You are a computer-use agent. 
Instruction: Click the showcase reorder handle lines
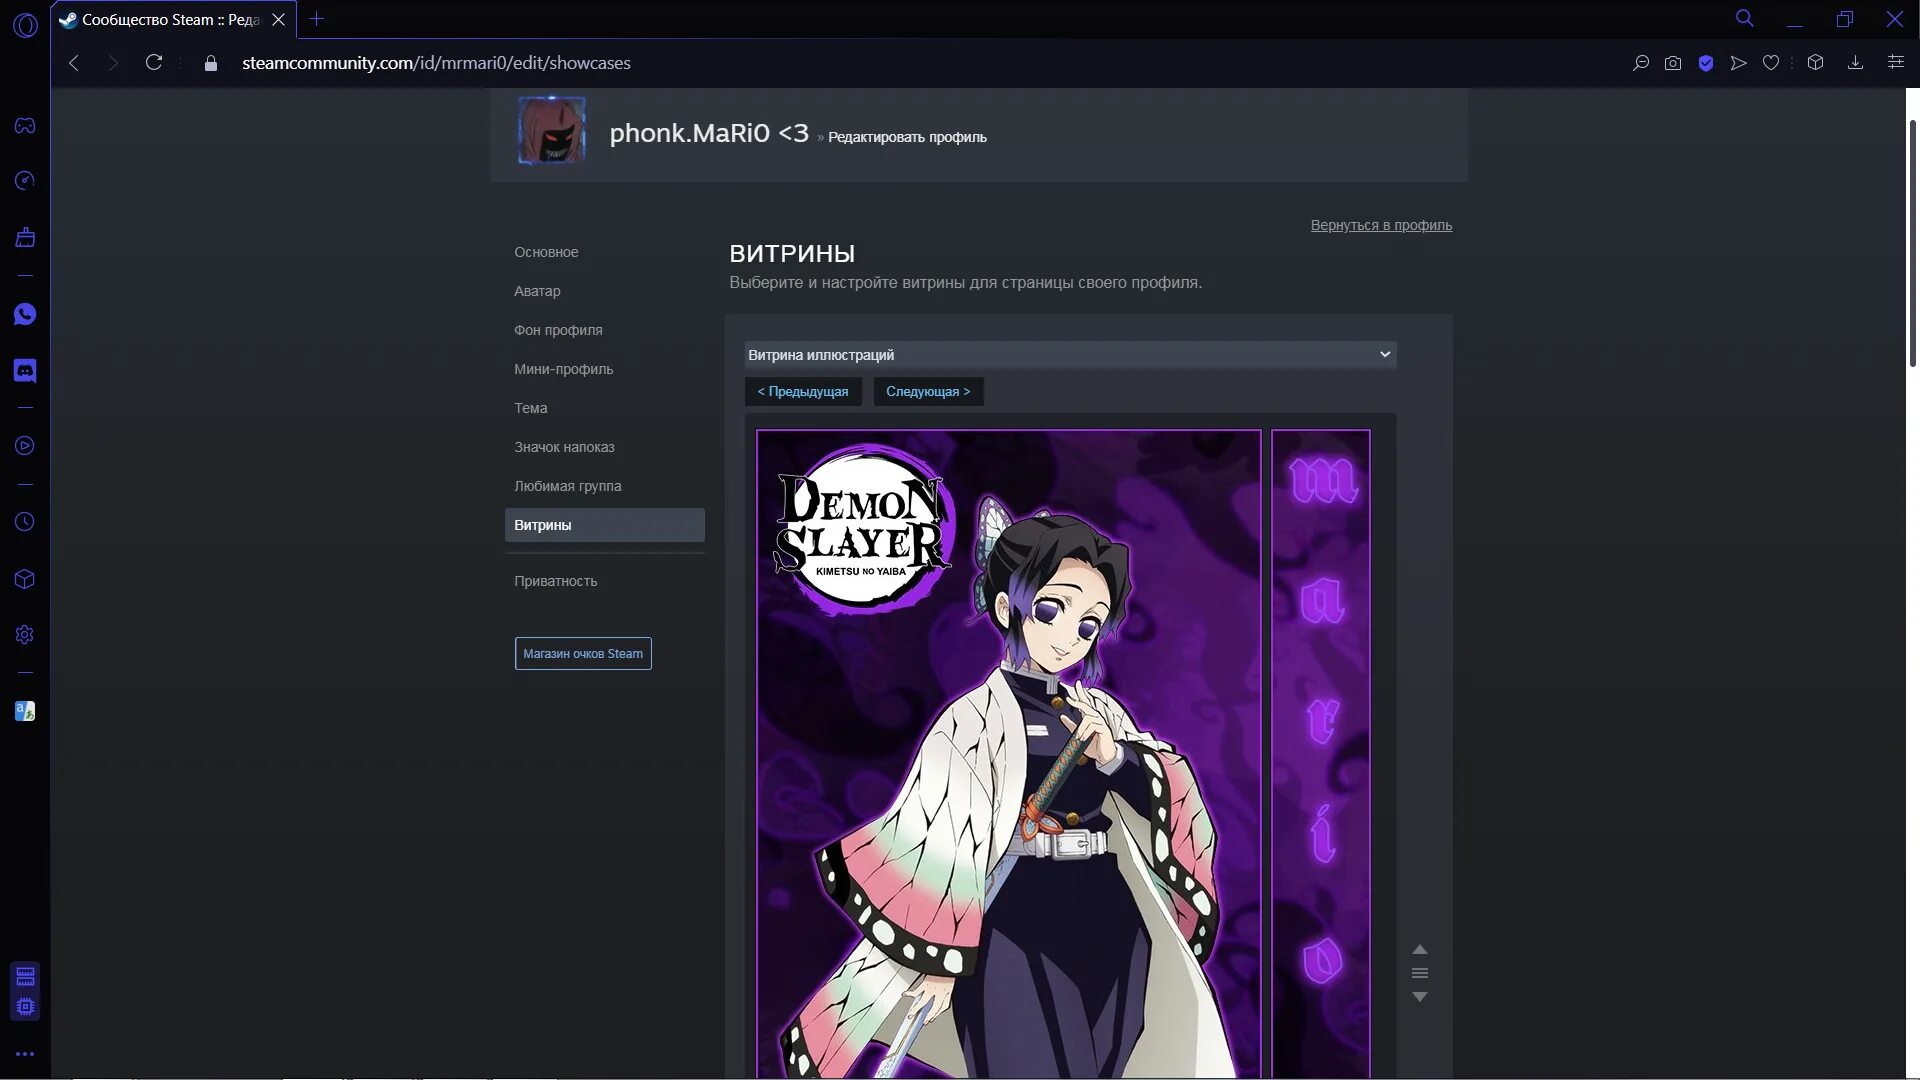click(x=1420, y=973)
